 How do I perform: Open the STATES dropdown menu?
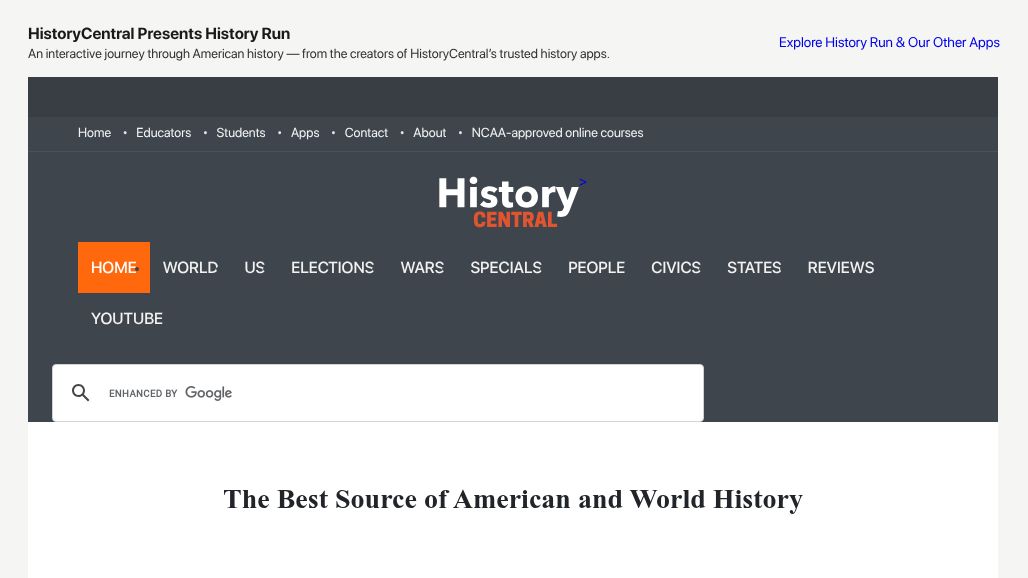754,267
